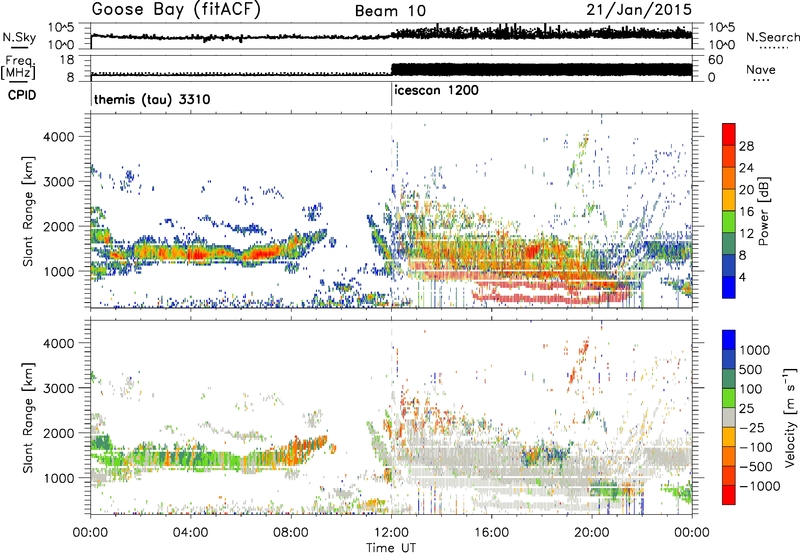Image resolution: width=800 pixels, height=554 pixels.
Task: Select the Freq. [MHz] axis label
Action: click(x=18, y=67)
